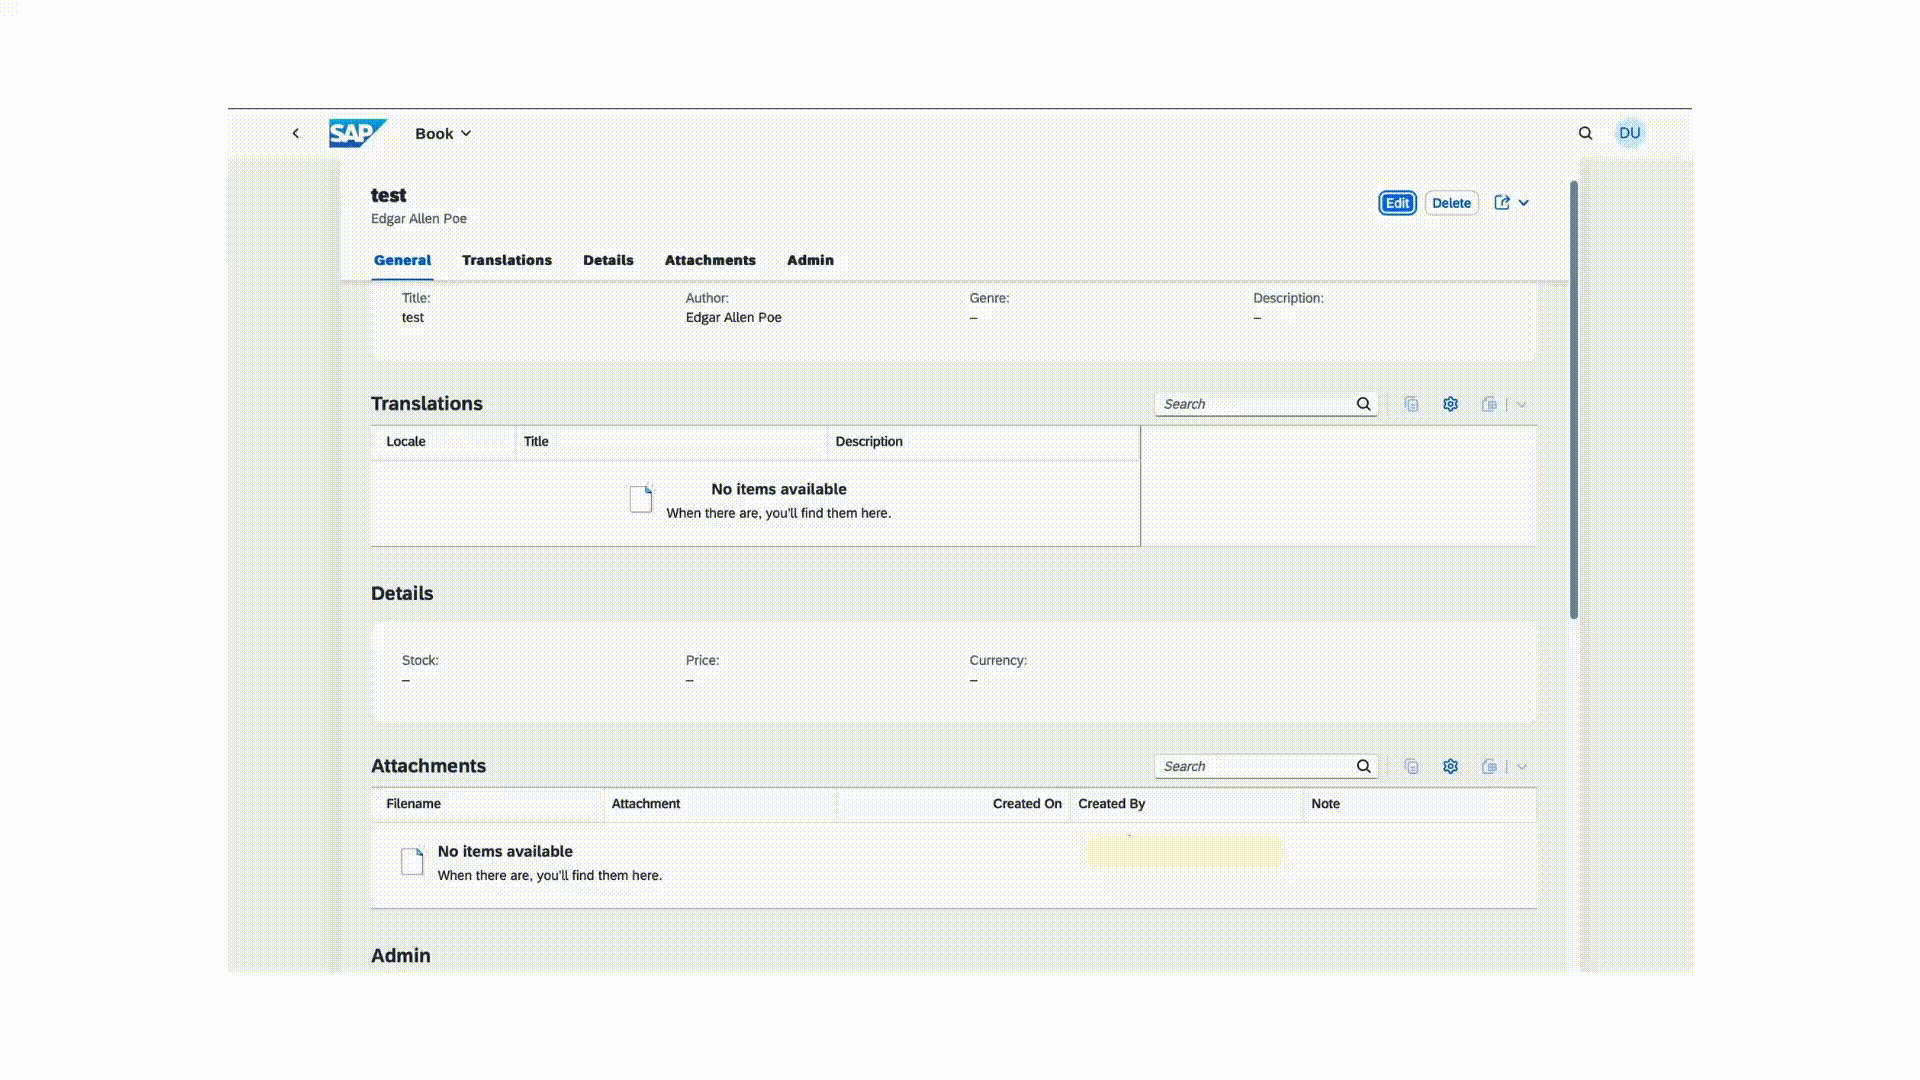Viewport: 1920px width, 1080px height.
Task: Select the General tab
Action: [x=402, y=260]
